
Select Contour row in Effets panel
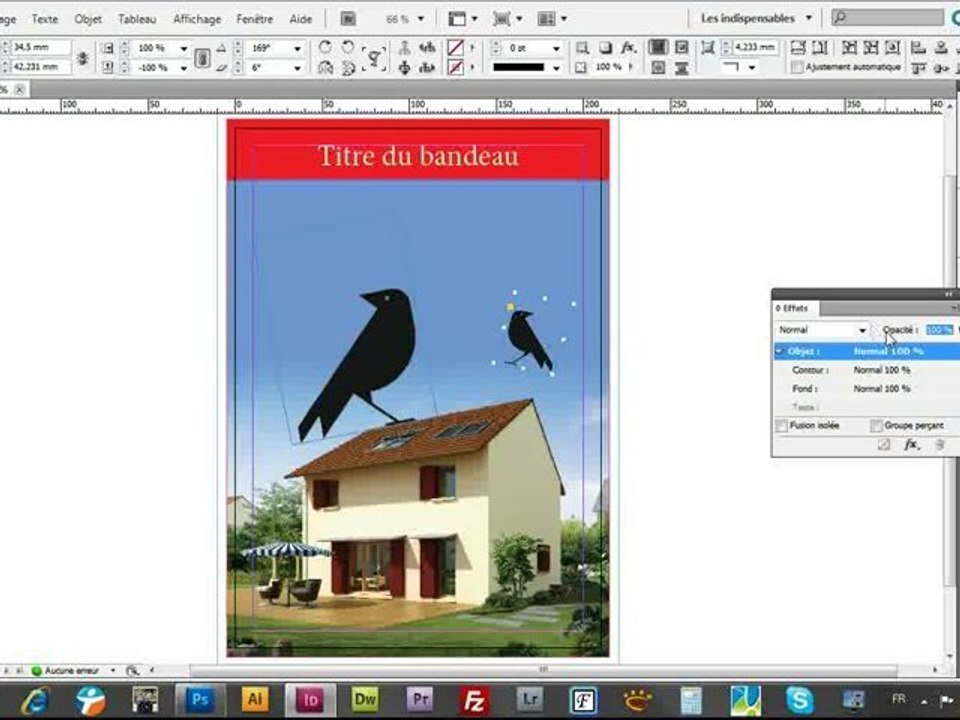click(866, 370)
